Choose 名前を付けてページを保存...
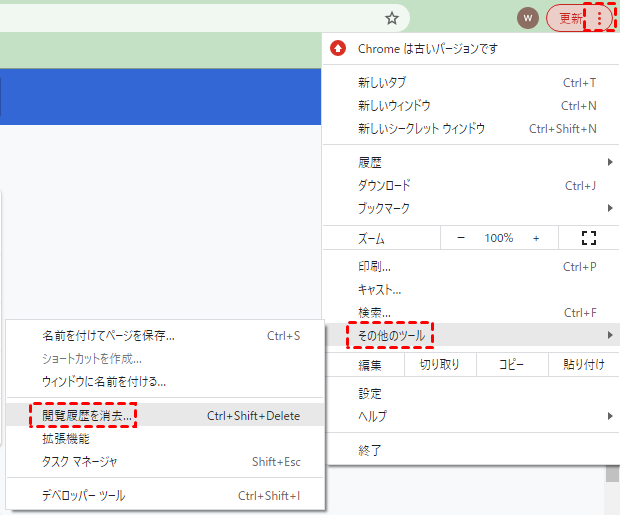Image resolution: width=620 pixels, height=515 pixels. pos(165,336)
